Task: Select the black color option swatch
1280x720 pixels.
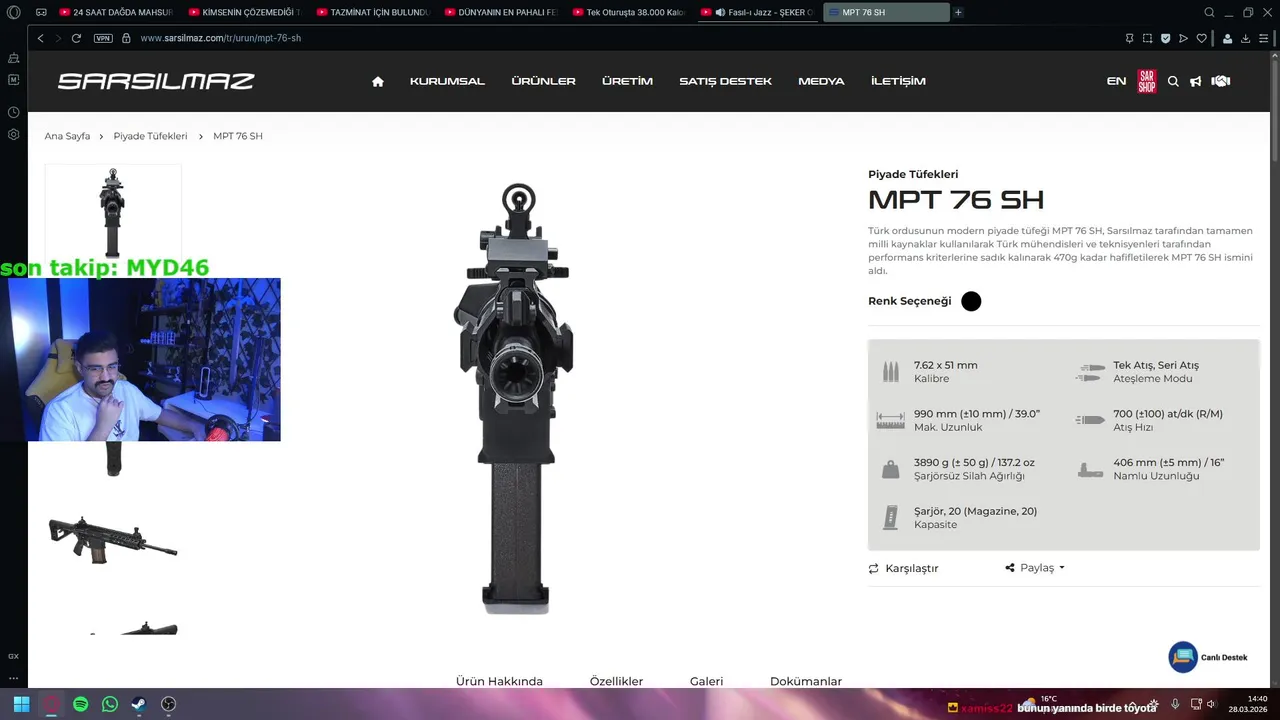Action: (x=971, y=301)
